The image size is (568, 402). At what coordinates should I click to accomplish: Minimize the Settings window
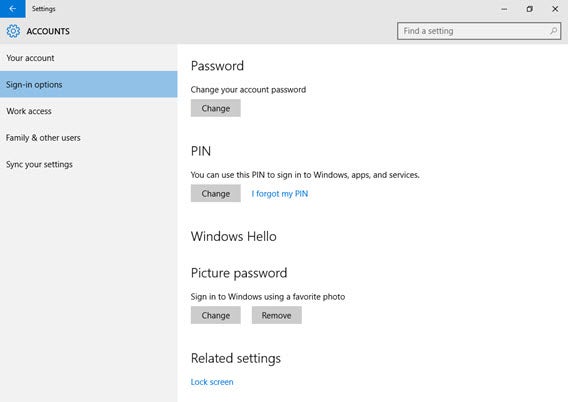coord(504,9)
